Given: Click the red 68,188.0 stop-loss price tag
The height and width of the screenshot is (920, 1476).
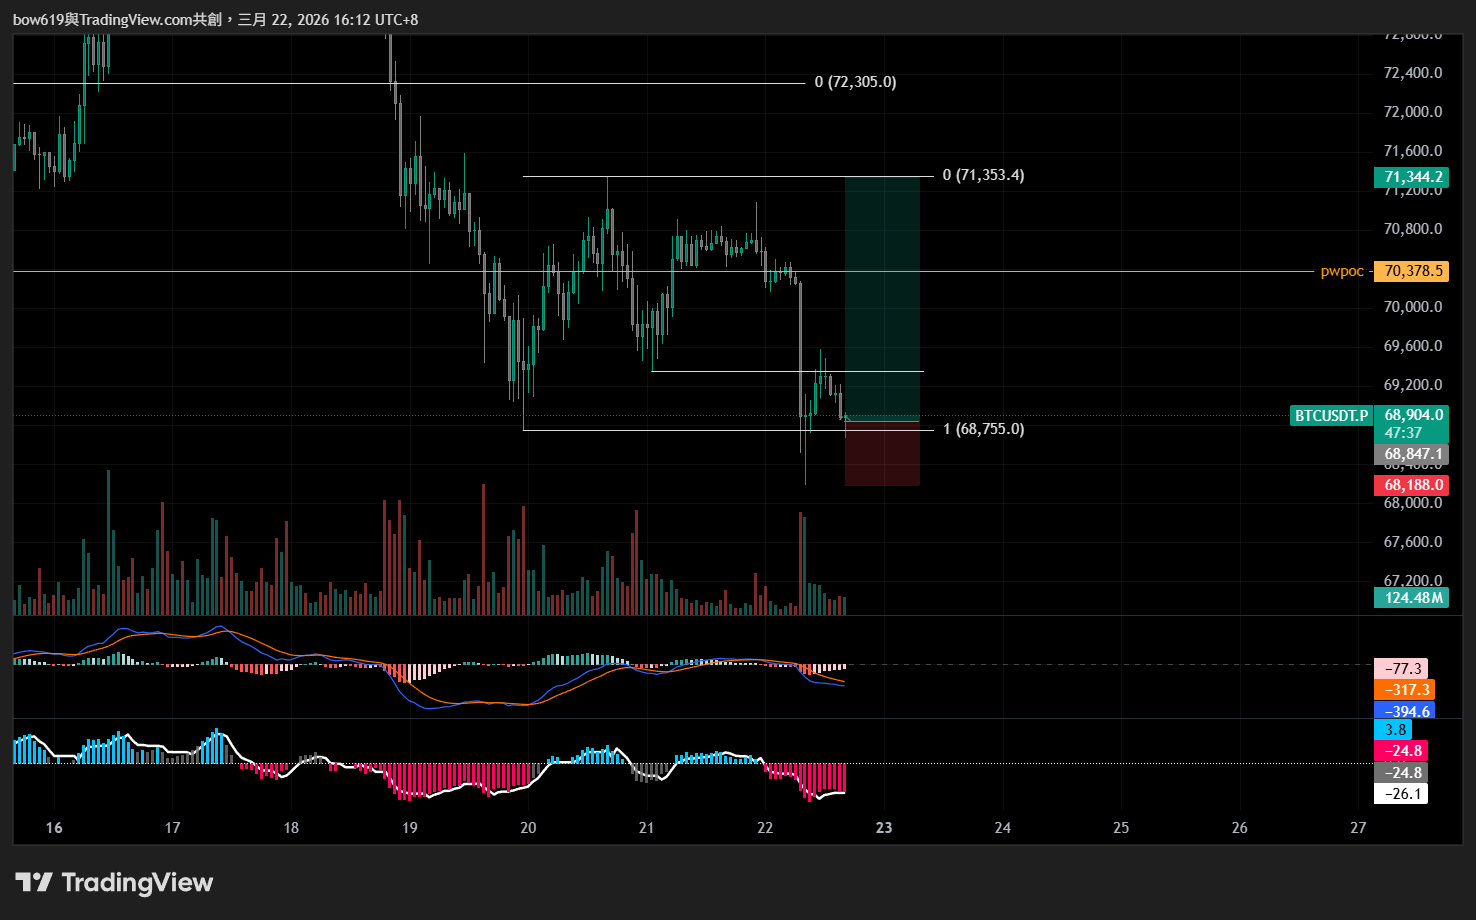Looking at the screenshot, I should coord(1411,485).
